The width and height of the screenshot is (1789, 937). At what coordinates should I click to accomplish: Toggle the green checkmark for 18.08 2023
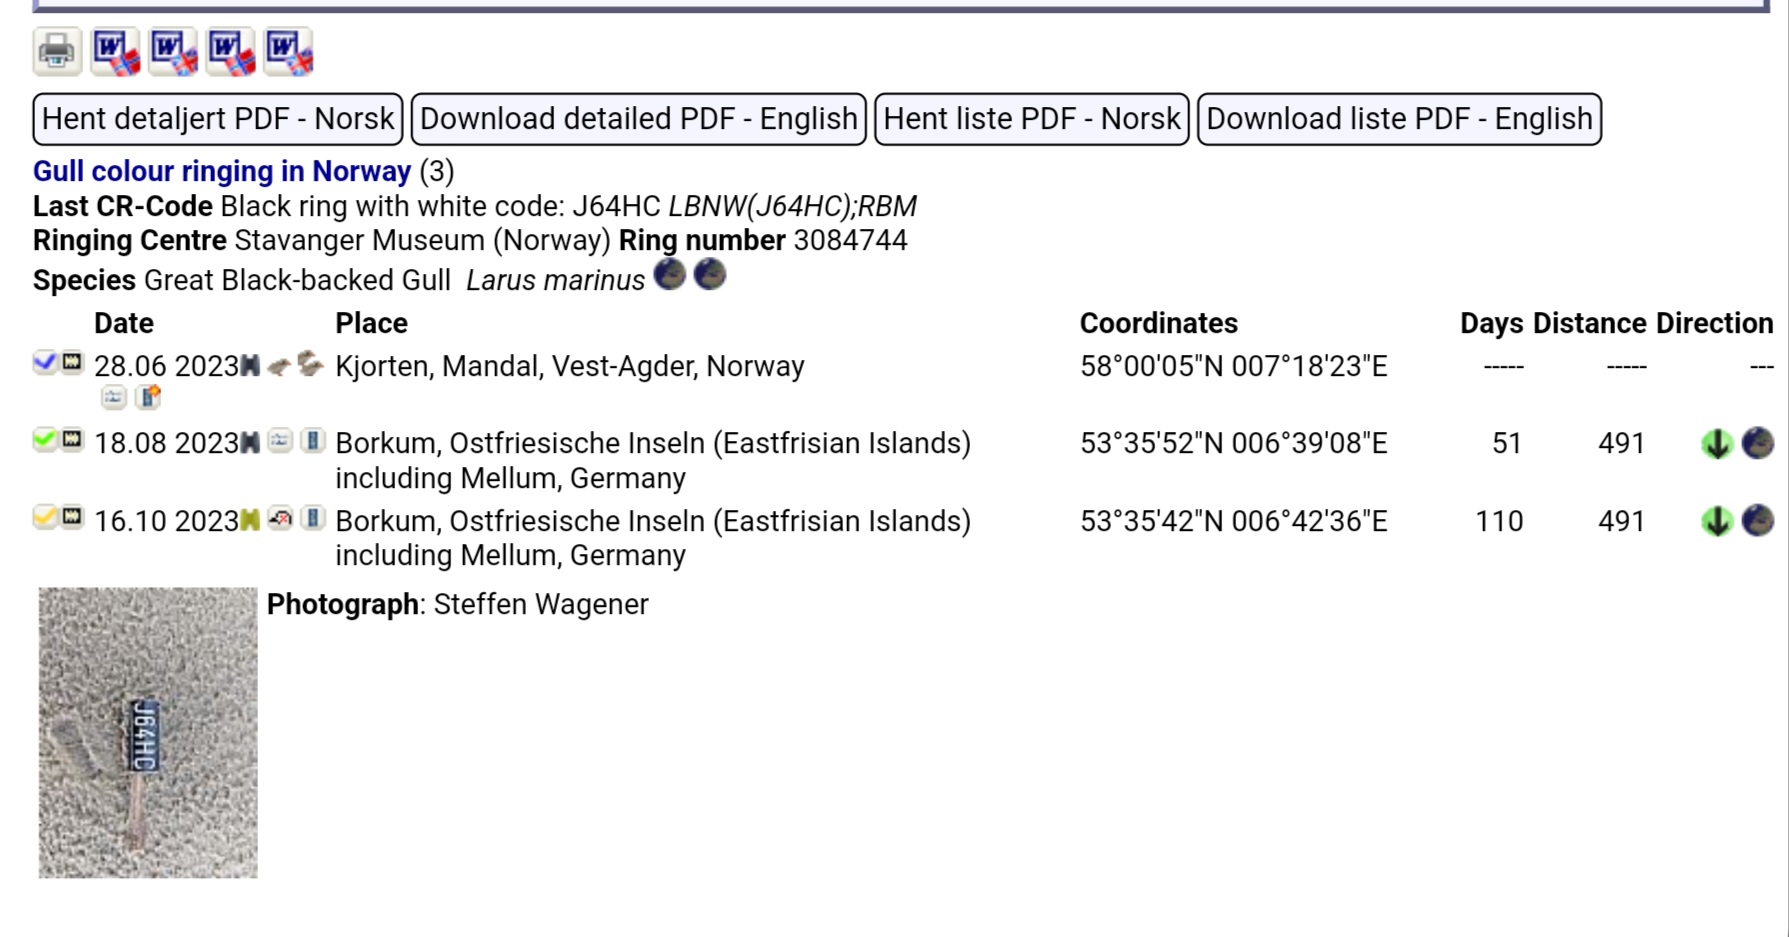click(x=44, y=439)
